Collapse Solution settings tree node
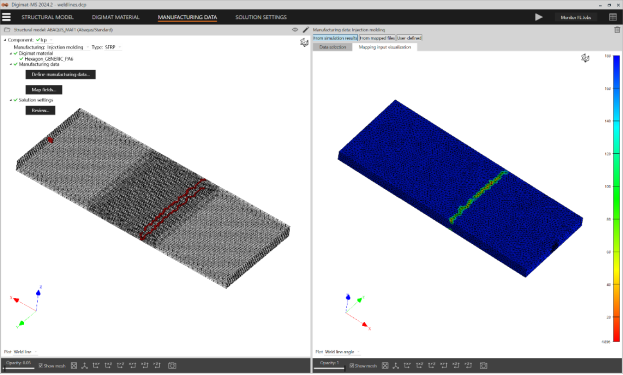The width and height of the screenshot is (623, 375). point(11,100)
